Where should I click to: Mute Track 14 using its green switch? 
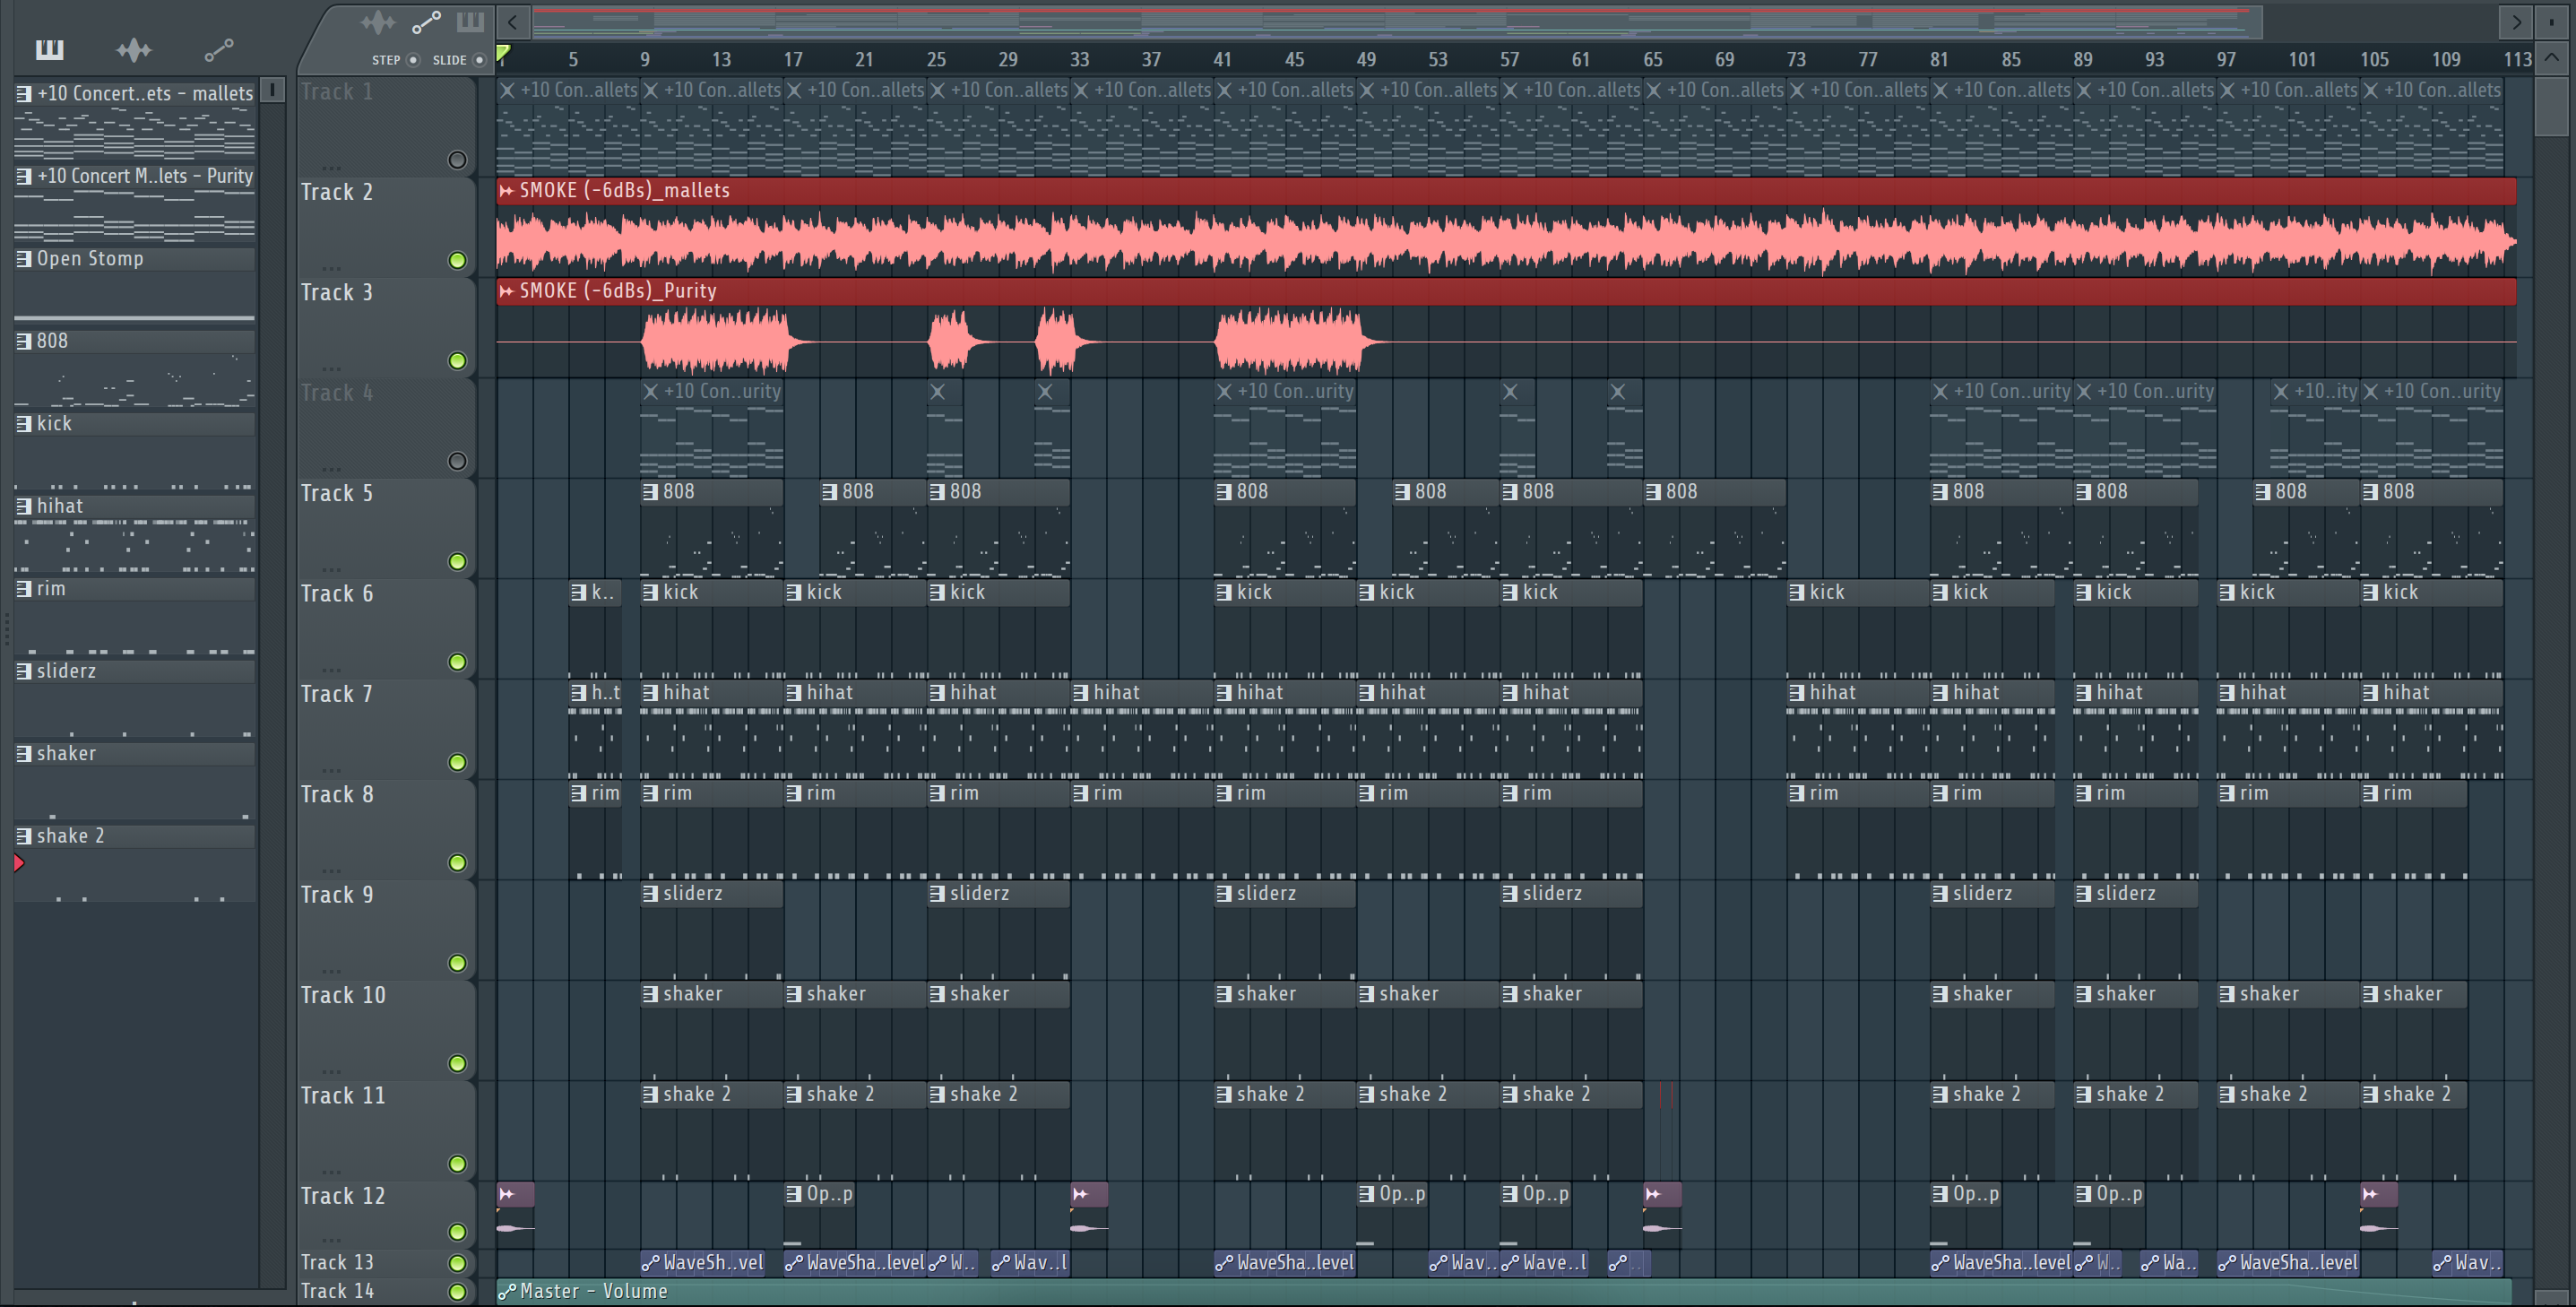click(x=457, y=1291)
